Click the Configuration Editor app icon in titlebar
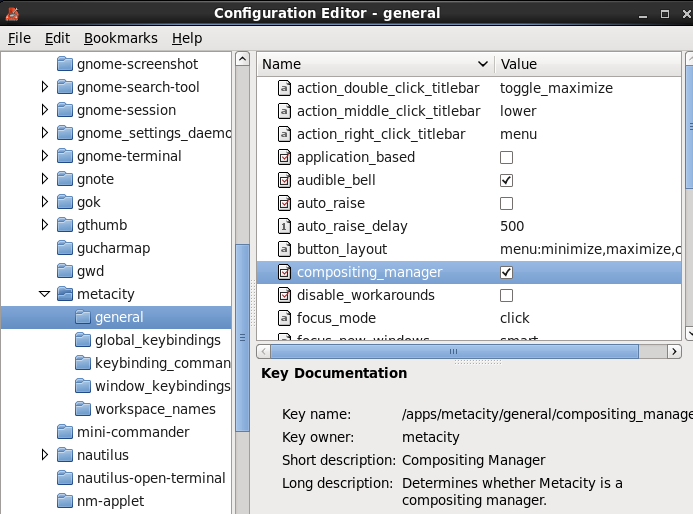The height and width of the screenshot is (514, 693). pos(12,14)
